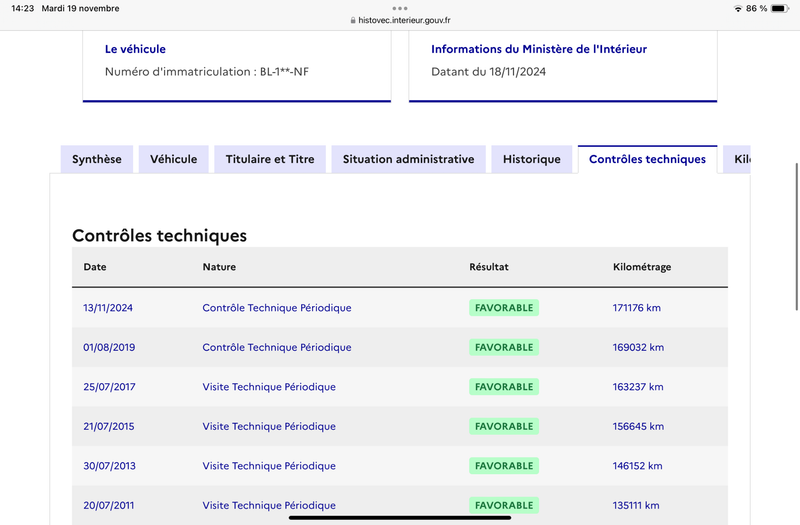The height and width of the screenshot is (525, 800).
Task: Click the Contrôles techniques section heading
Action: point(159,236)
